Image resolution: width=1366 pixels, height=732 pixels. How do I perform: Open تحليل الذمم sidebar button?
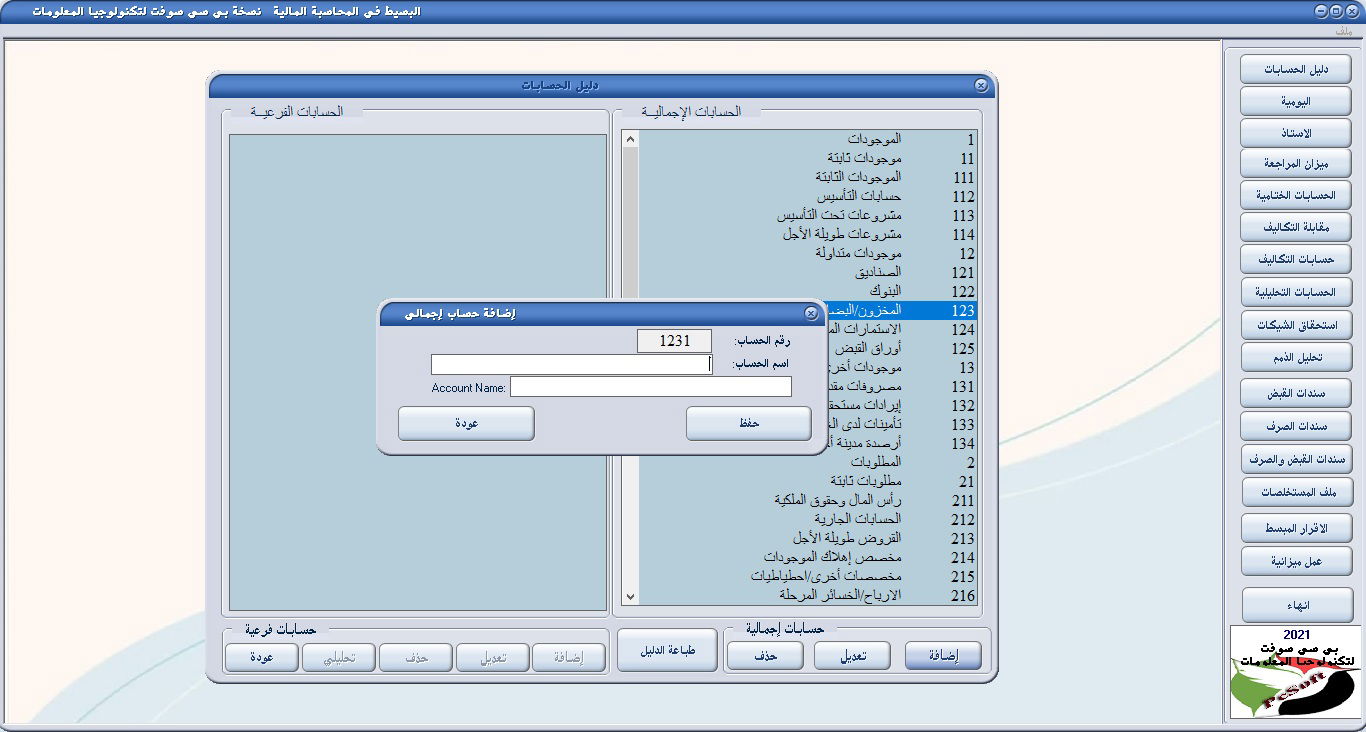[1296, 357]
